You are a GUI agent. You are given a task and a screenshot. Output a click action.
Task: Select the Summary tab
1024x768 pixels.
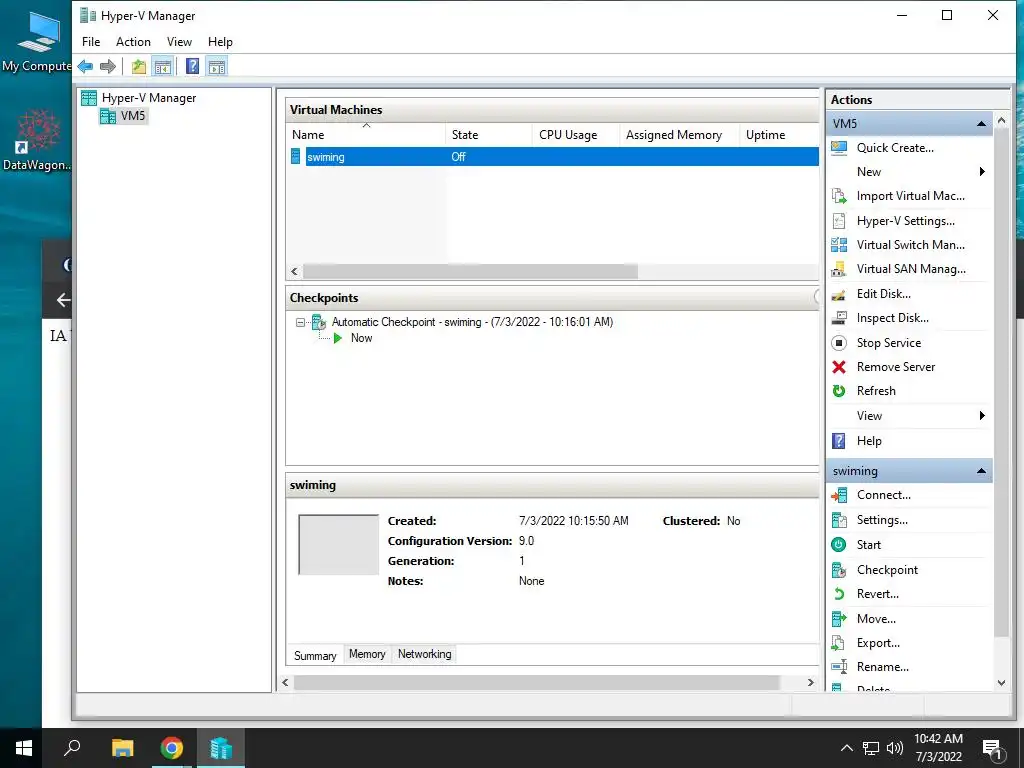(315, 655)
